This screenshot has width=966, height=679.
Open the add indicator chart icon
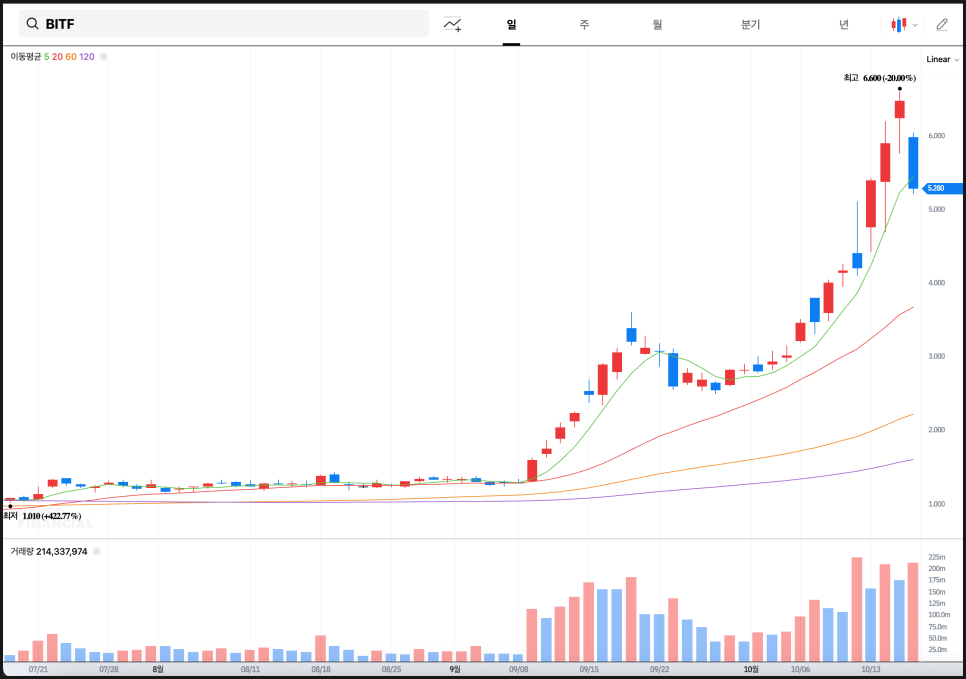[x=453, y=24]
